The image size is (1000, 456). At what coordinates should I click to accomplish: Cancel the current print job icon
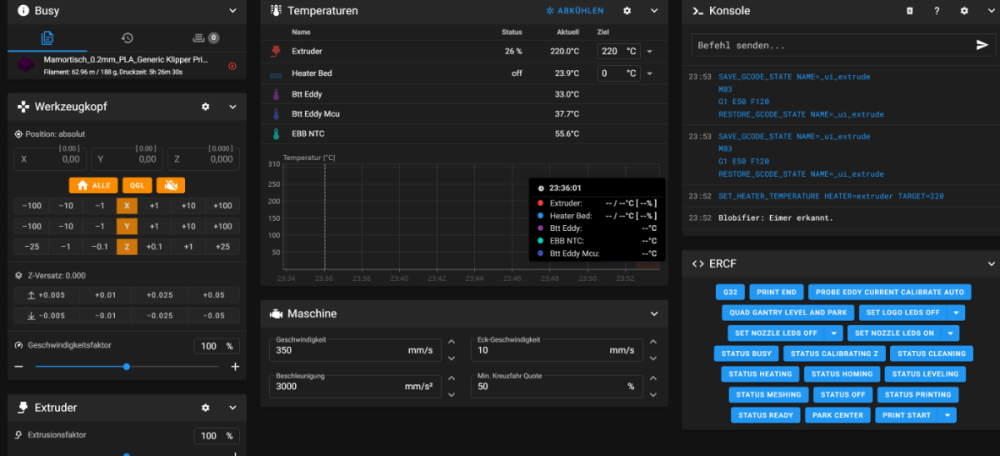pos(232,66)
